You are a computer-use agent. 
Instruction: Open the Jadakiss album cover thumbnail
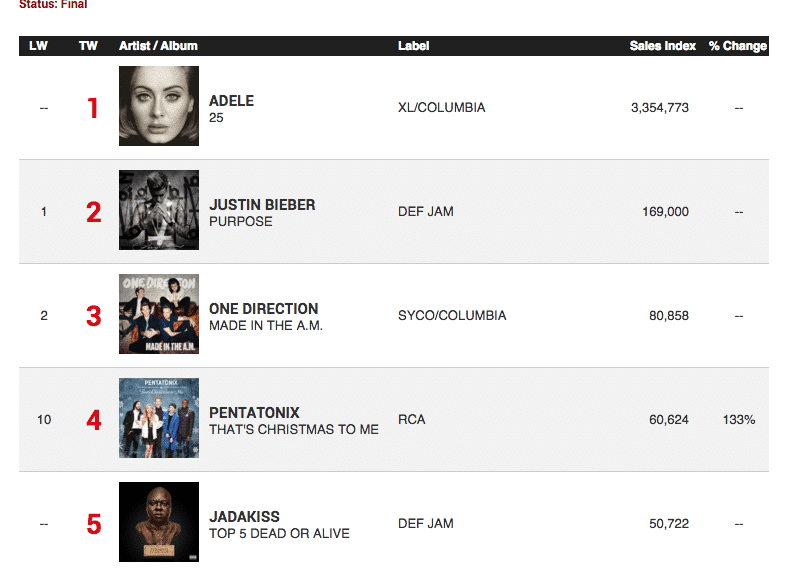point(158,522)
